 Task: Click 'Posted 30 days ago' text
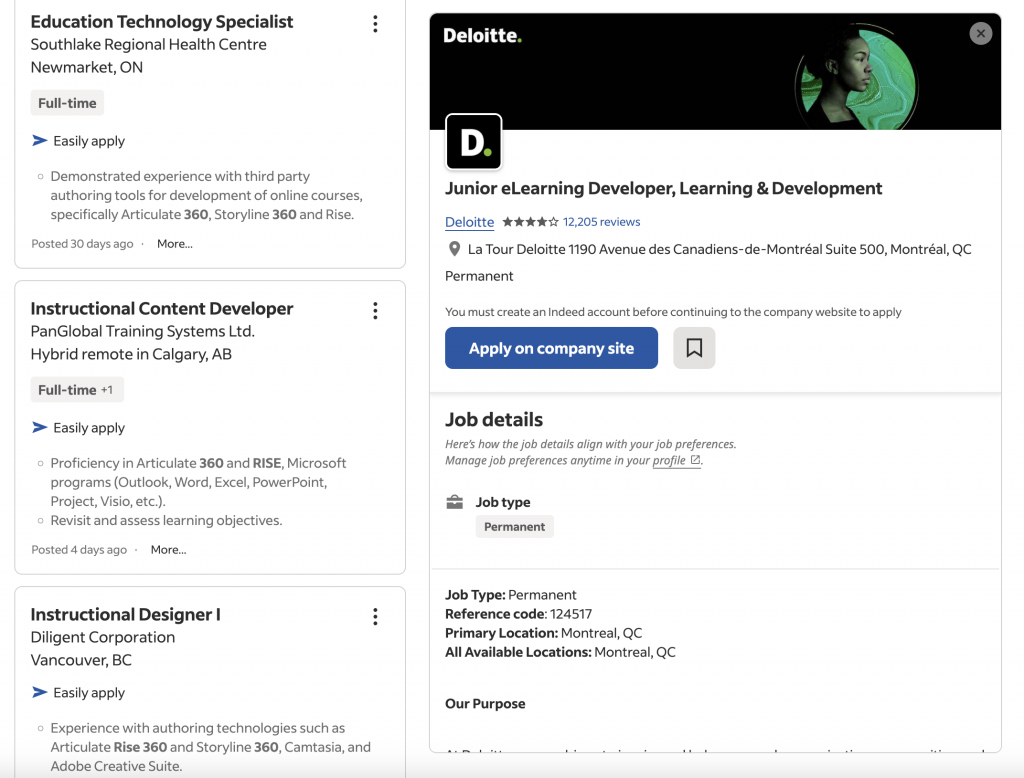pos(82,244)
